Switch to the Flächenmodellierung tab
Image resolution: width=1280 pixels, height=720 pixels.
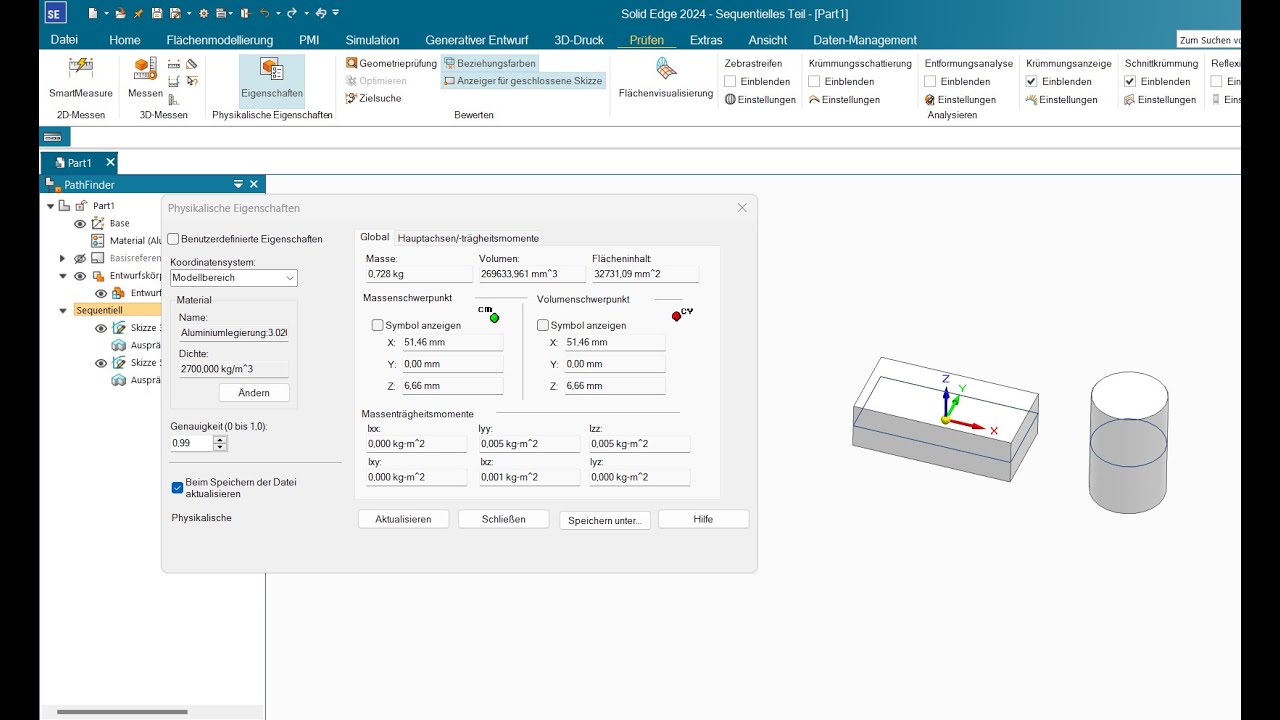click(x=220, y=40)
